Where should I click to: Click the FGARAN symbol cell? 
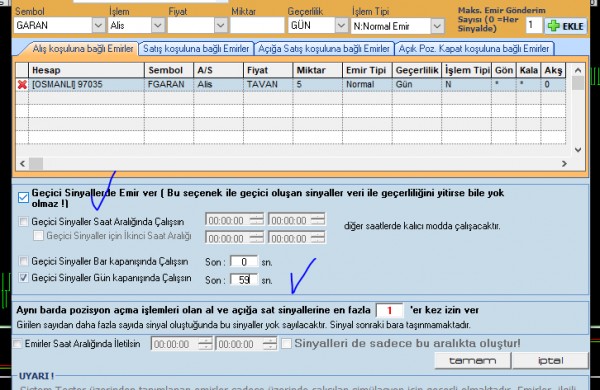click(169, 84)
